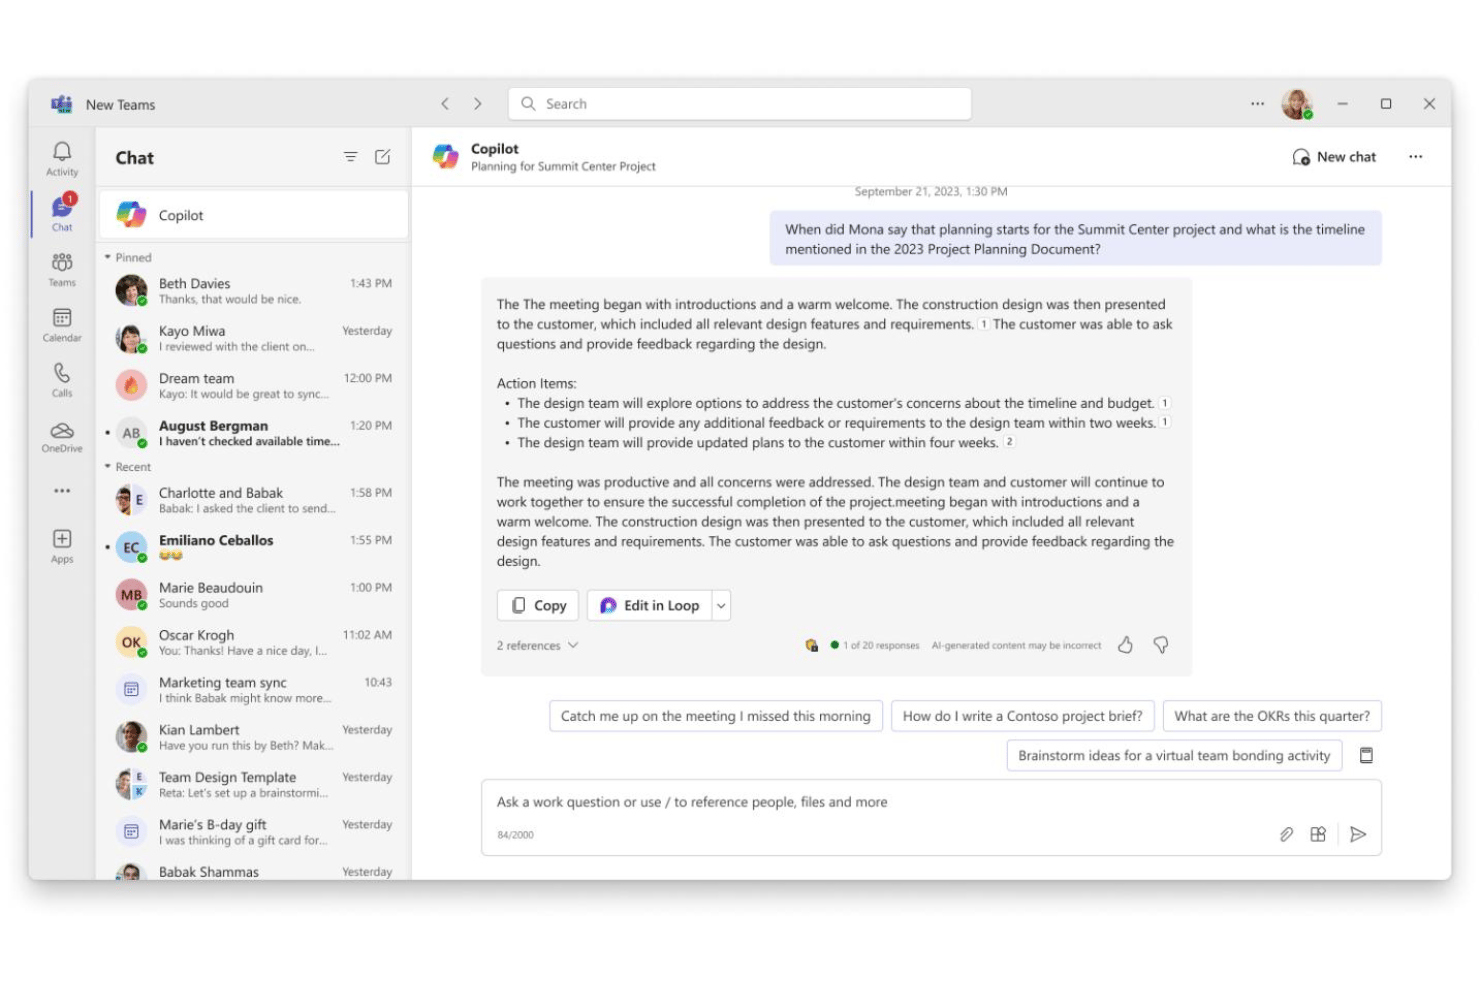Open Copilot chat more options ellipsis
This screenshot has height=987, width=1480.
[1415, 157]
